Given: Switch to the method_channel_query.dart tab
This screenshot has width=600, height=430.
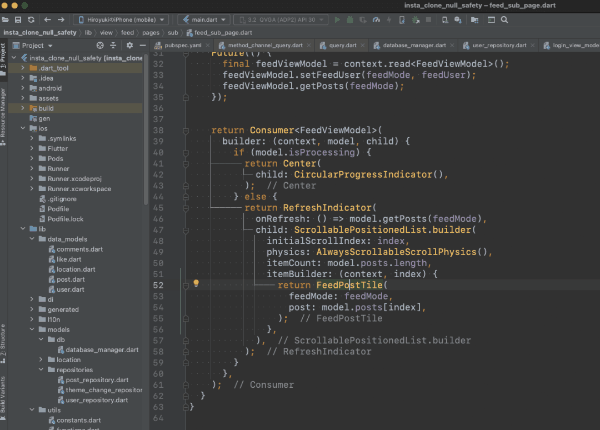Looking at the screenshot, I should tap(265, 45).
